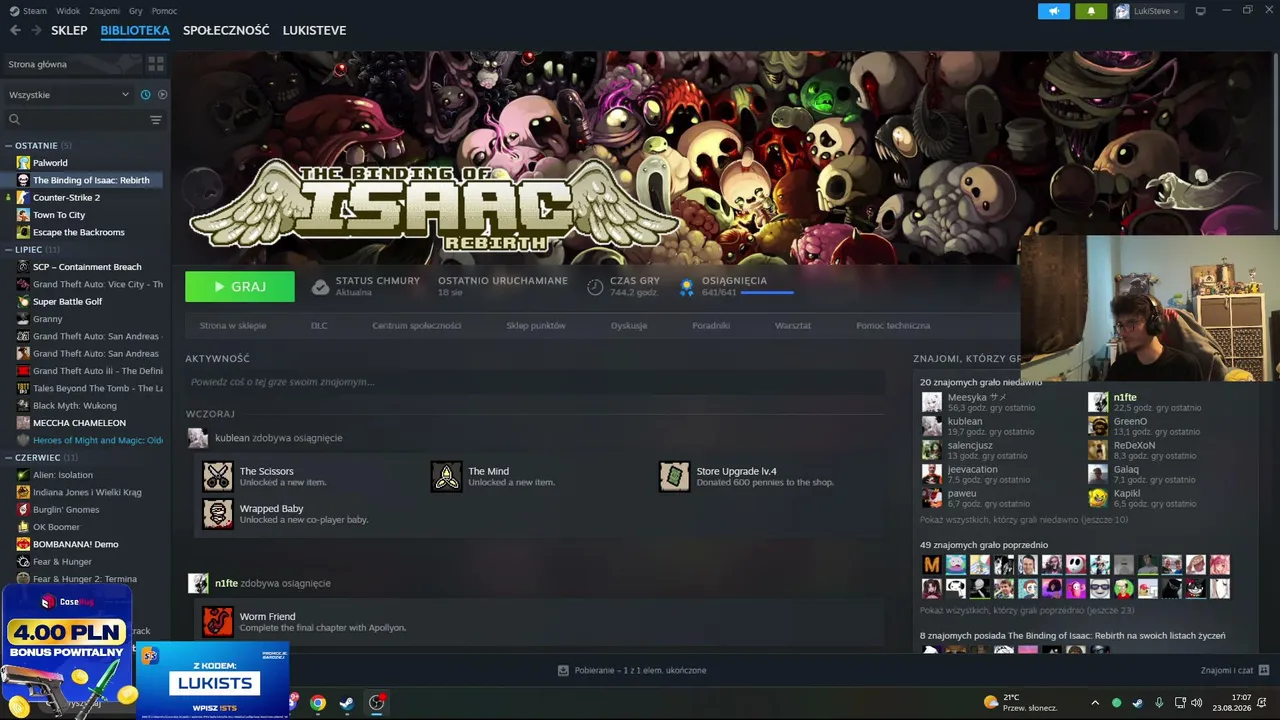Open the LukiSteve account dropdown
Image resolution: width=1280 pixels, height=720 pixels.
[x=1148, y=11]
